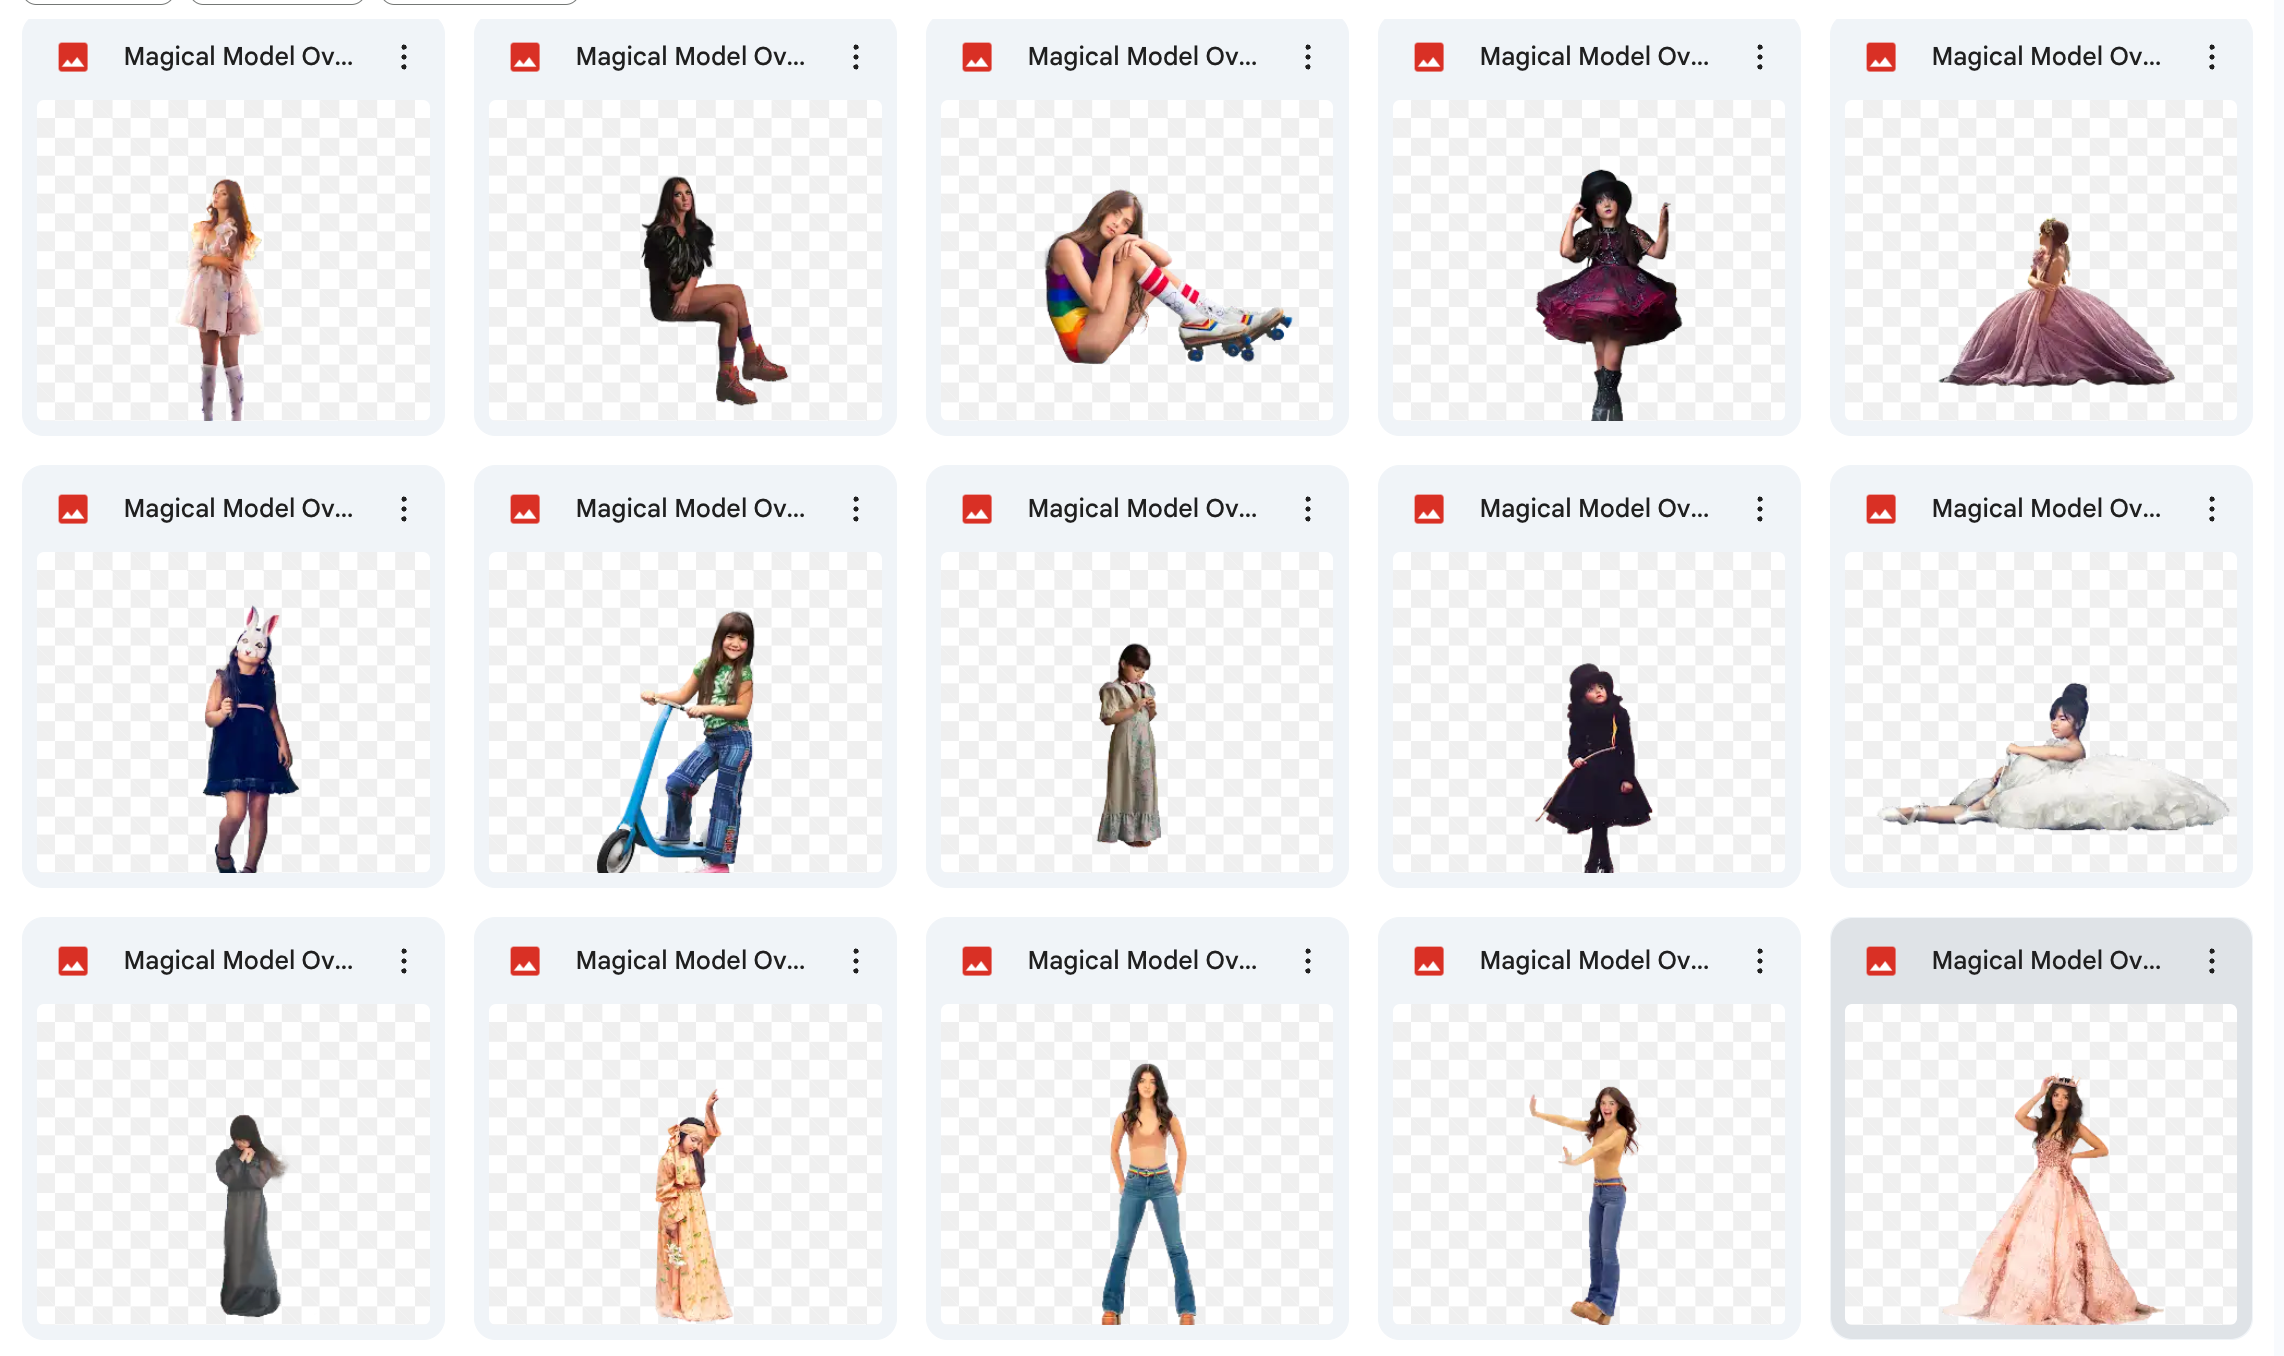Open more actions for black top hat image
This screenshot has width=2284, height=1356.
point(1759,57)
